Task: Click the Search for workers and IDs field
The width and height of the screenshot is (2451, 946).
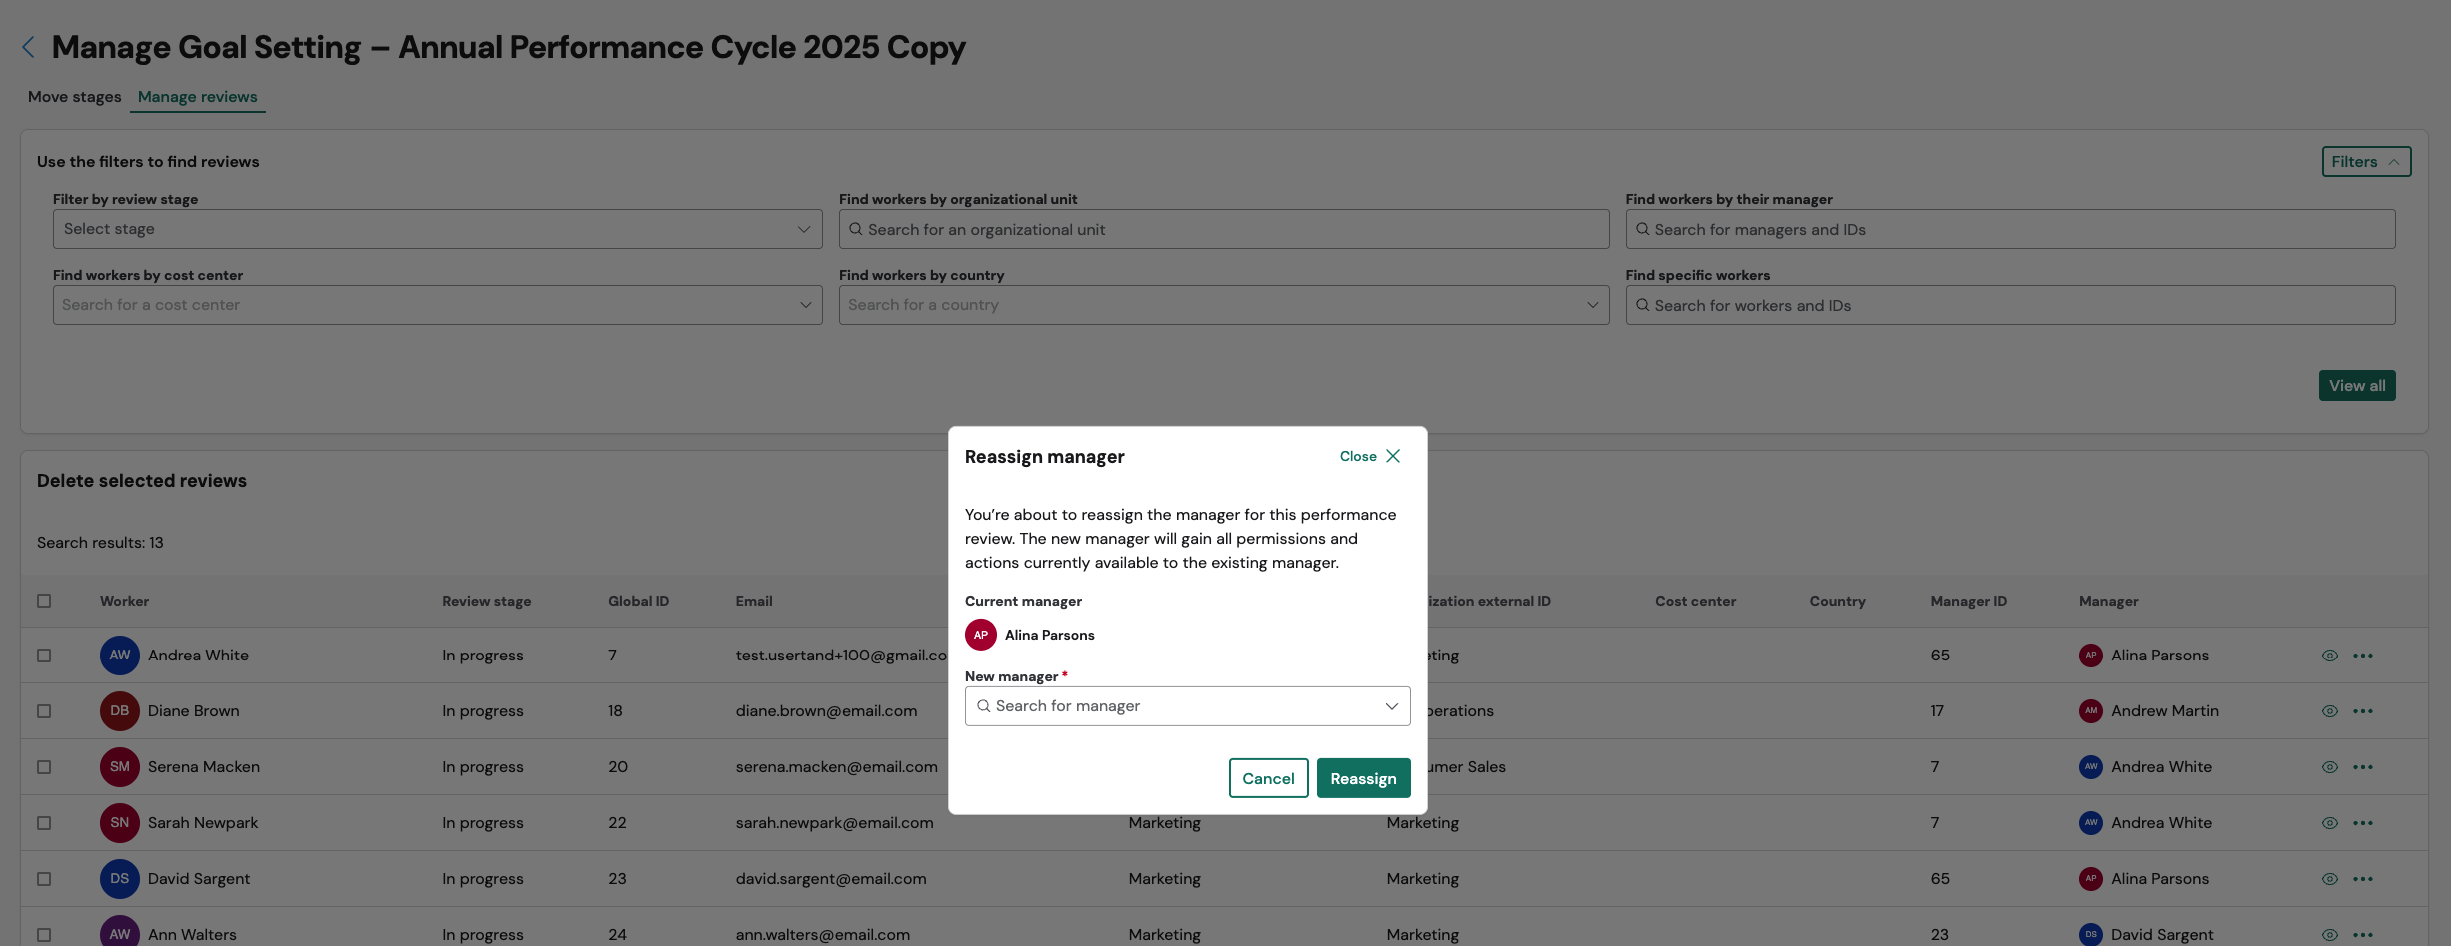Action: click(x=2010, y=305)
